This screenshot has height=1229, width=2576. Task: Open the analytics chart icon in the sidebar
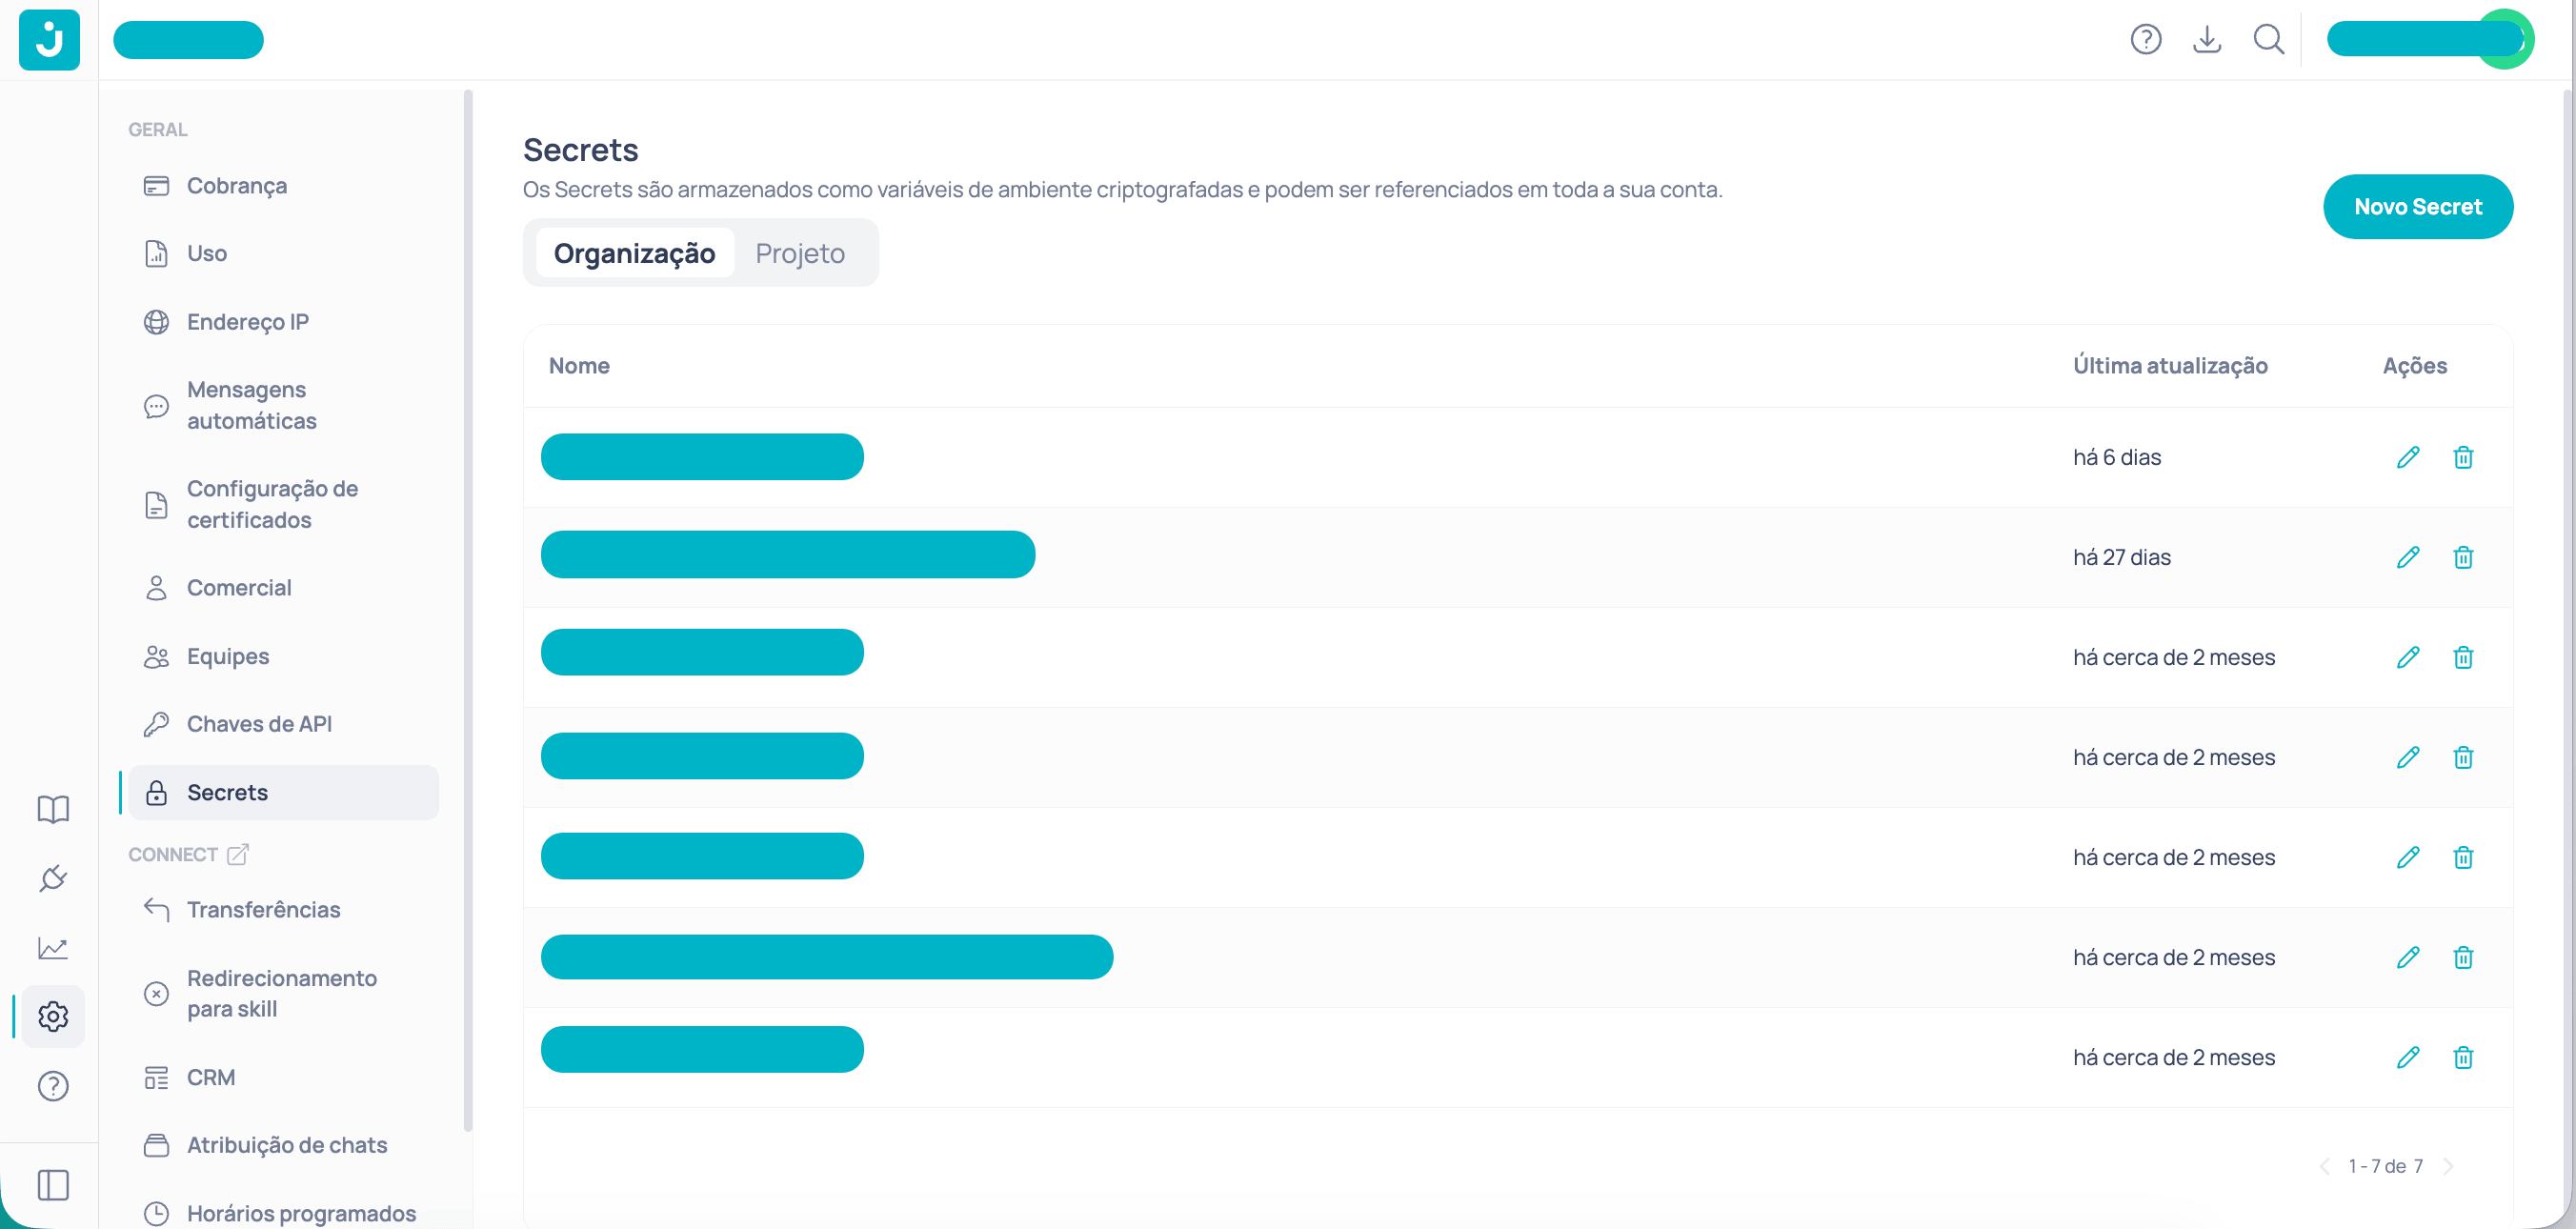coord(52,947)
